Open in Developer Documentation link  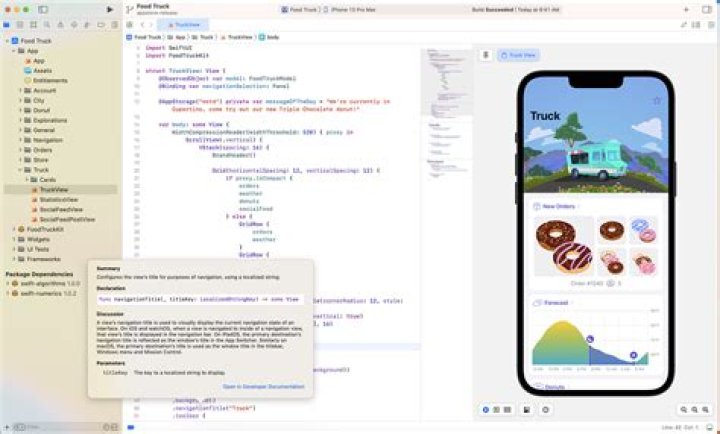pos(265,385)
